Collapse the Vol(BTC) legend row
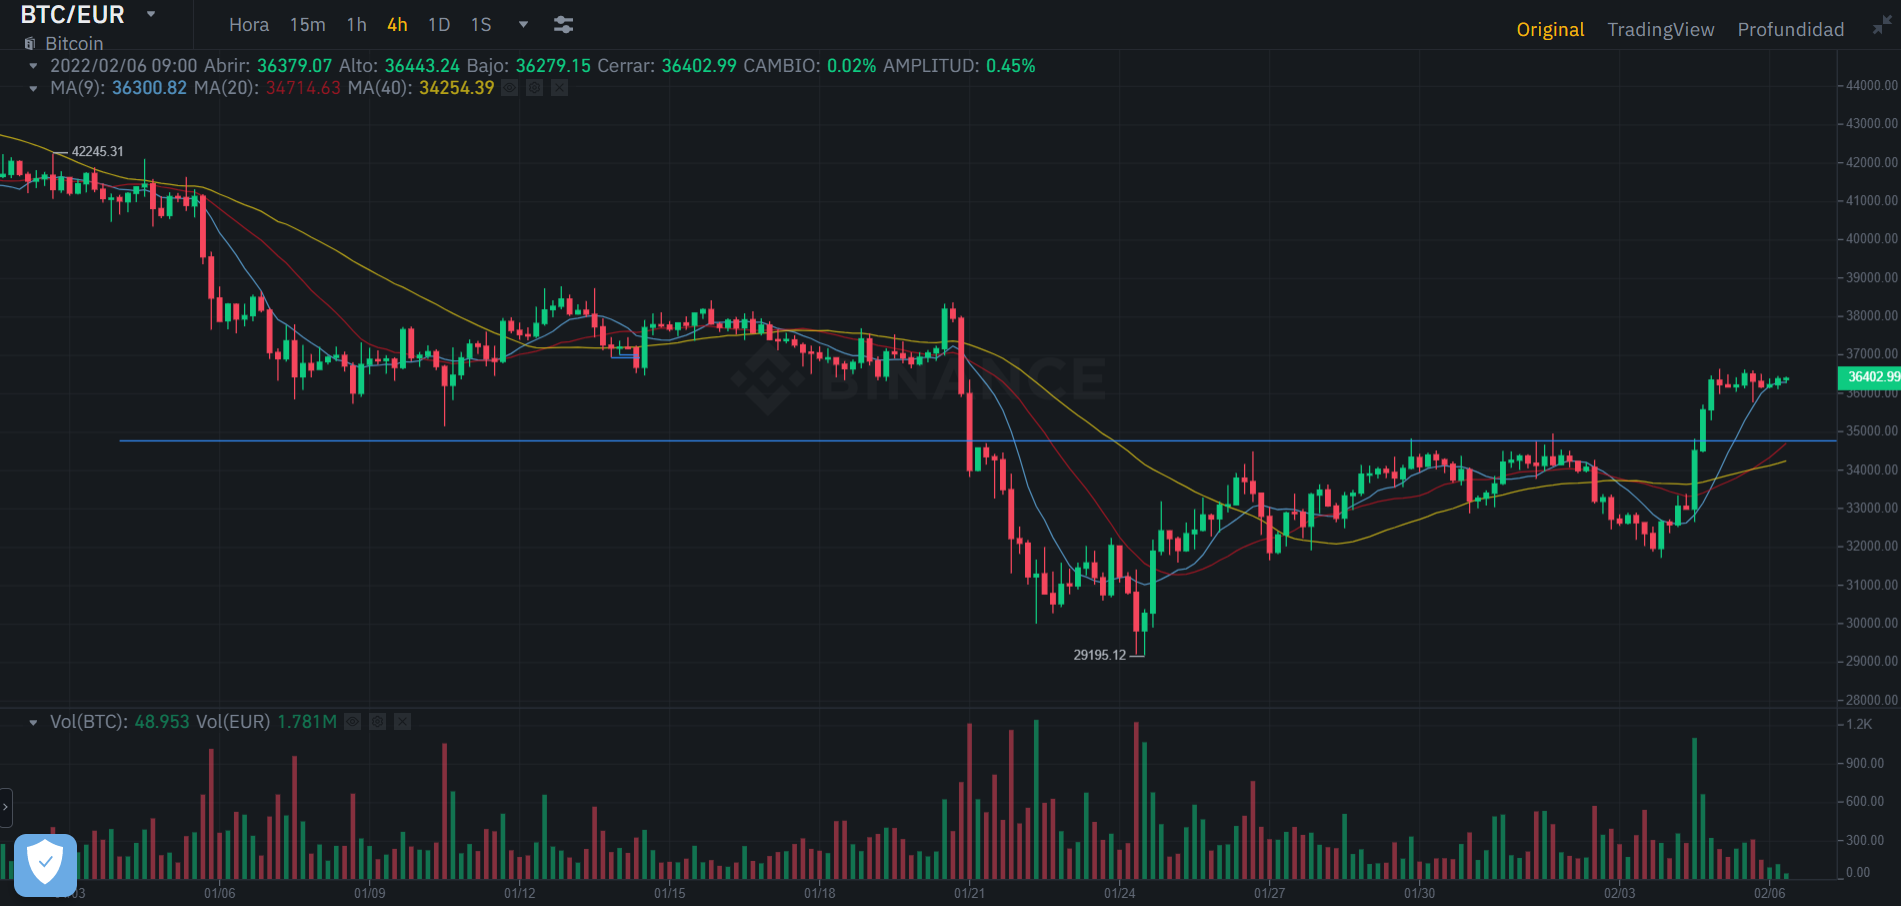 coord(33,722)
